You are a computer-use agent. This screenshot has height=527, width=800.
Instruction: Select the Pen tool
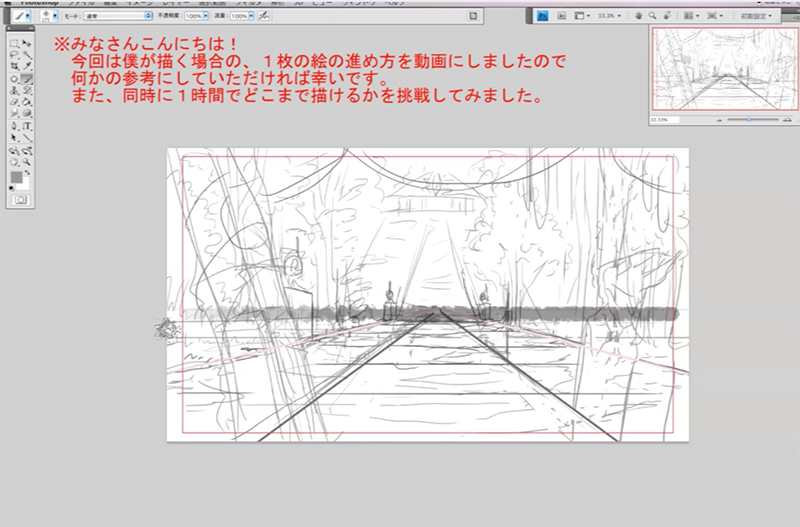tap(14, 126)
